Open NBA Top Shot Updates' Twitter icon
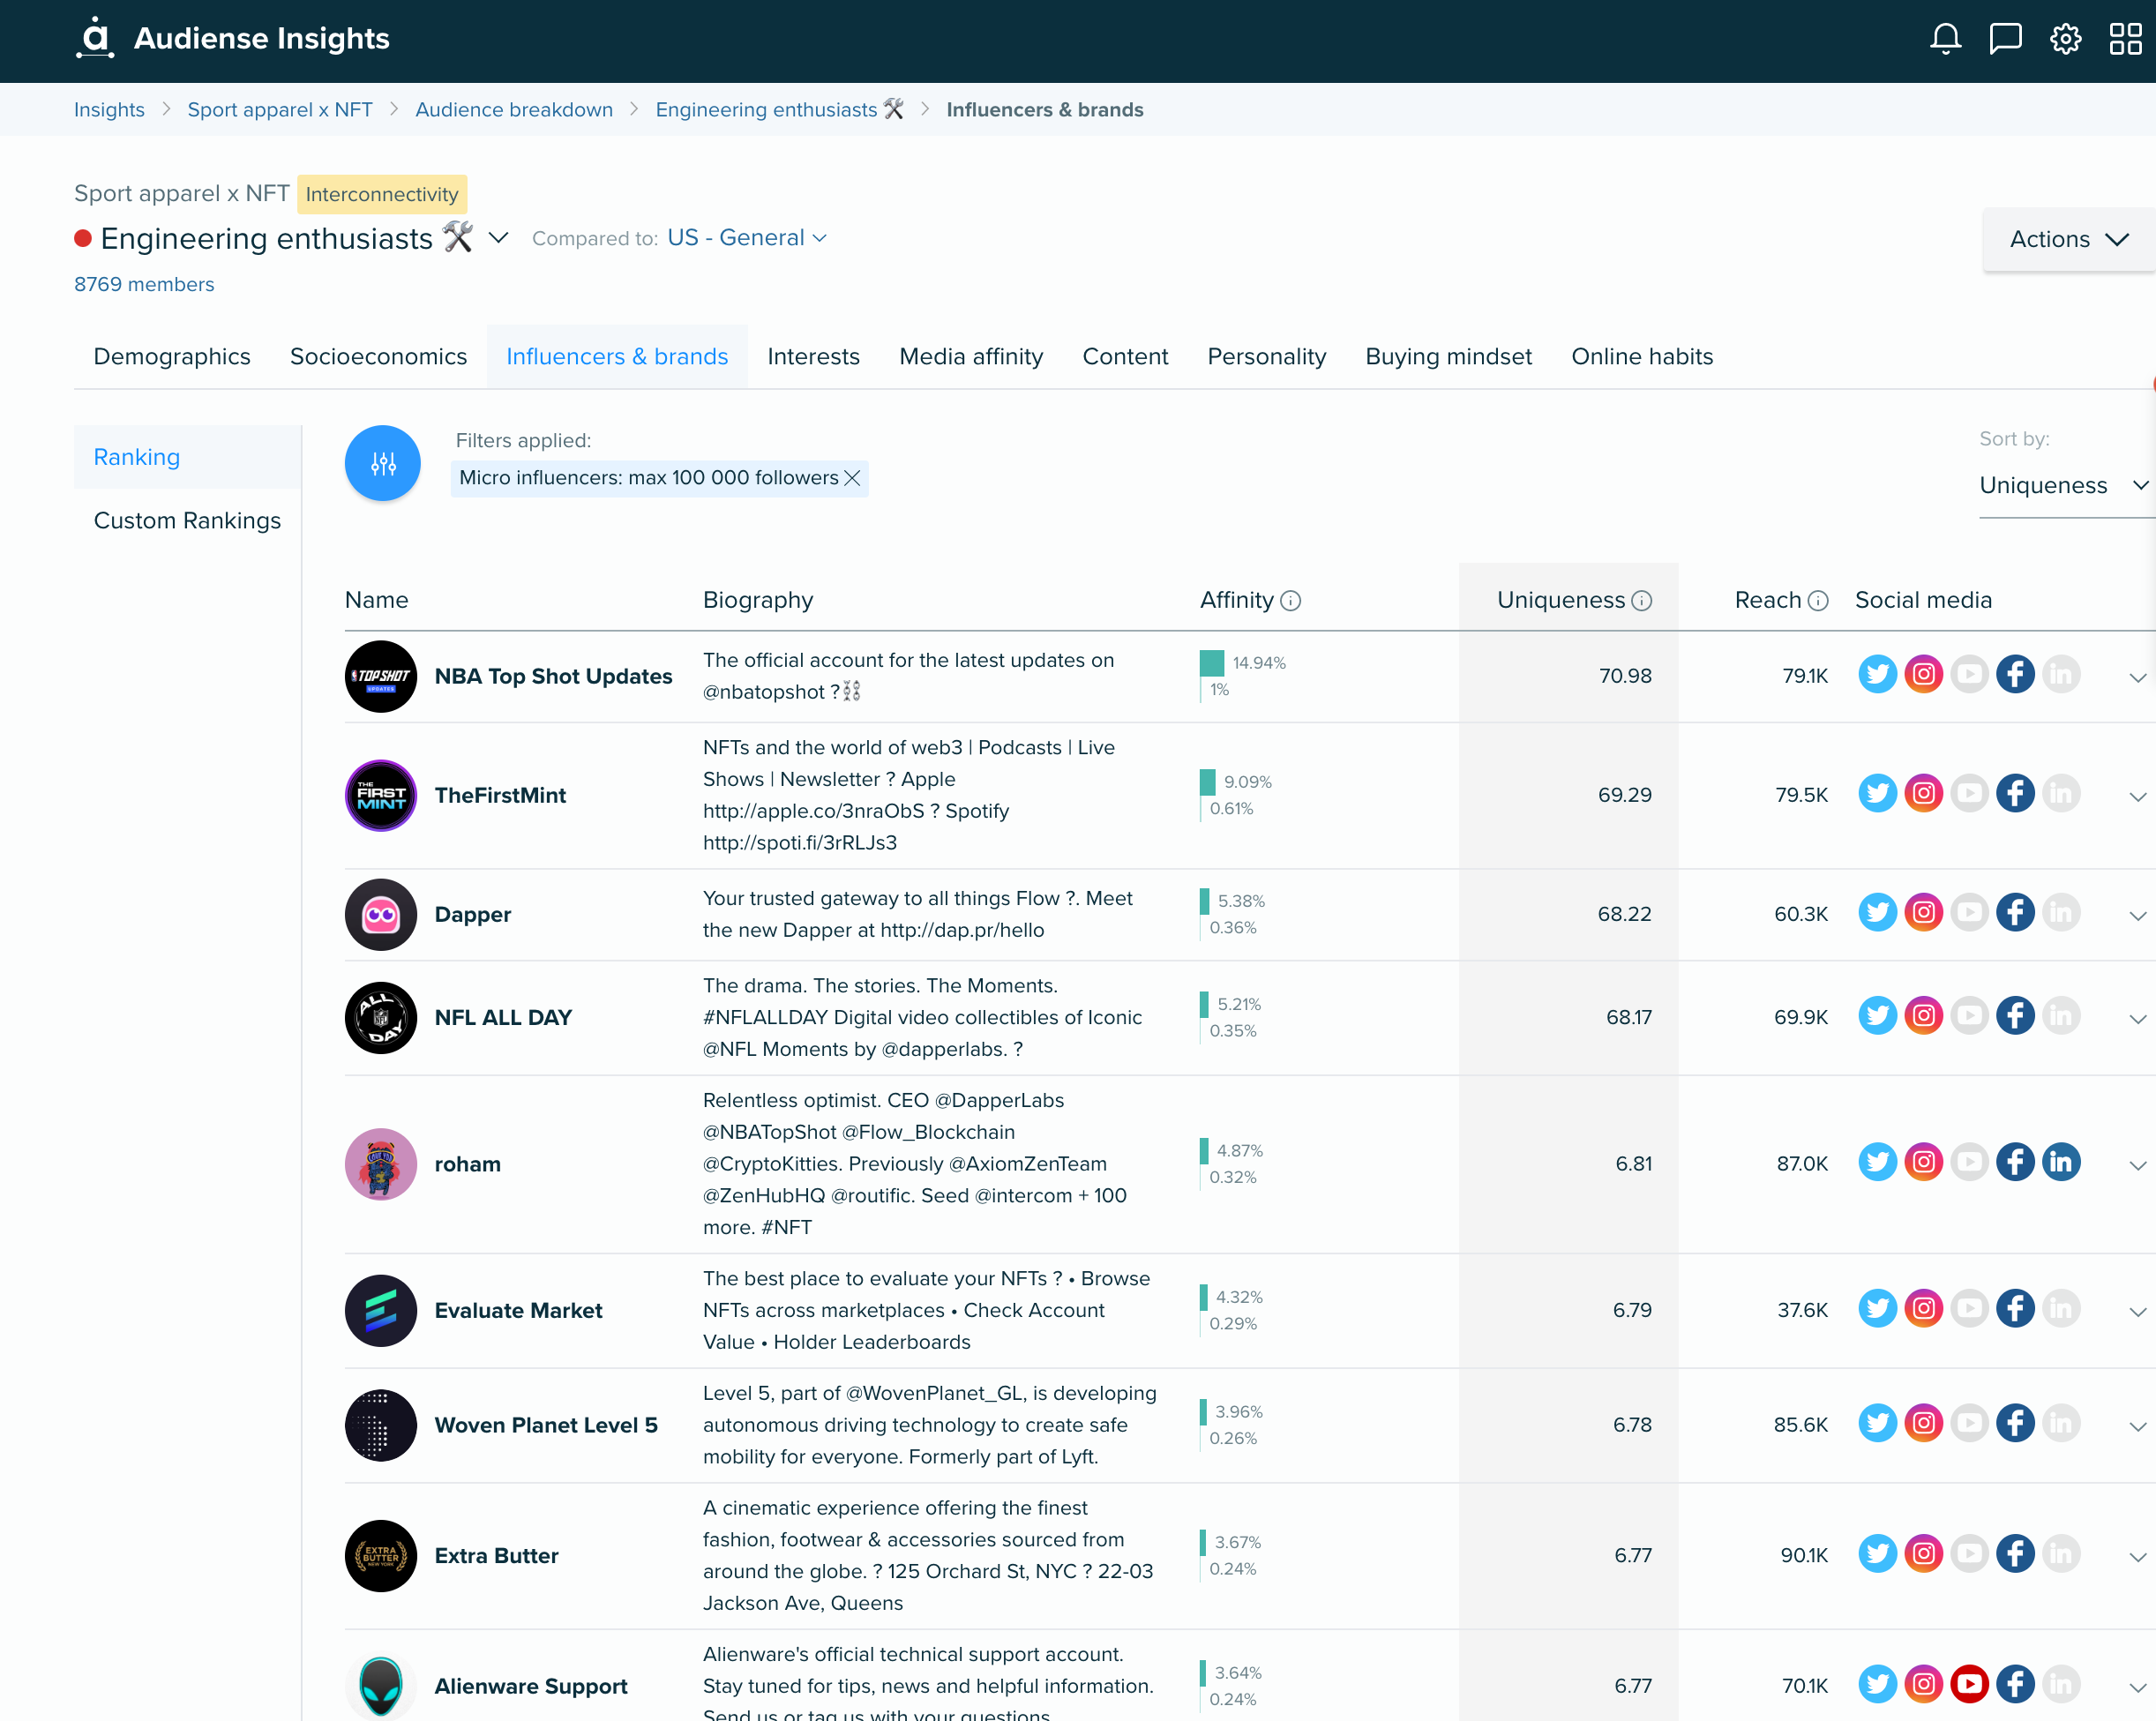2156x1721 pixels. [1876, 675]
